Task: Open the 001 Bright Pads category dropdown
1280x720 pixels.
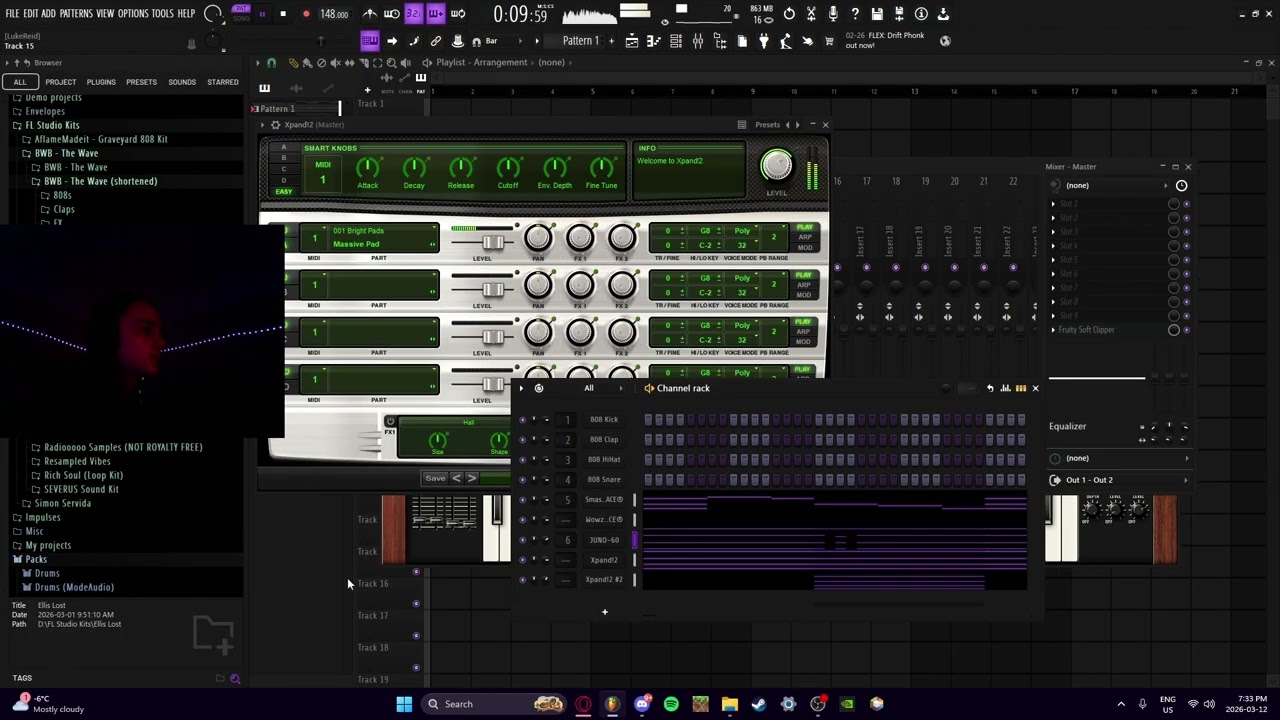Action: point(382,231)
